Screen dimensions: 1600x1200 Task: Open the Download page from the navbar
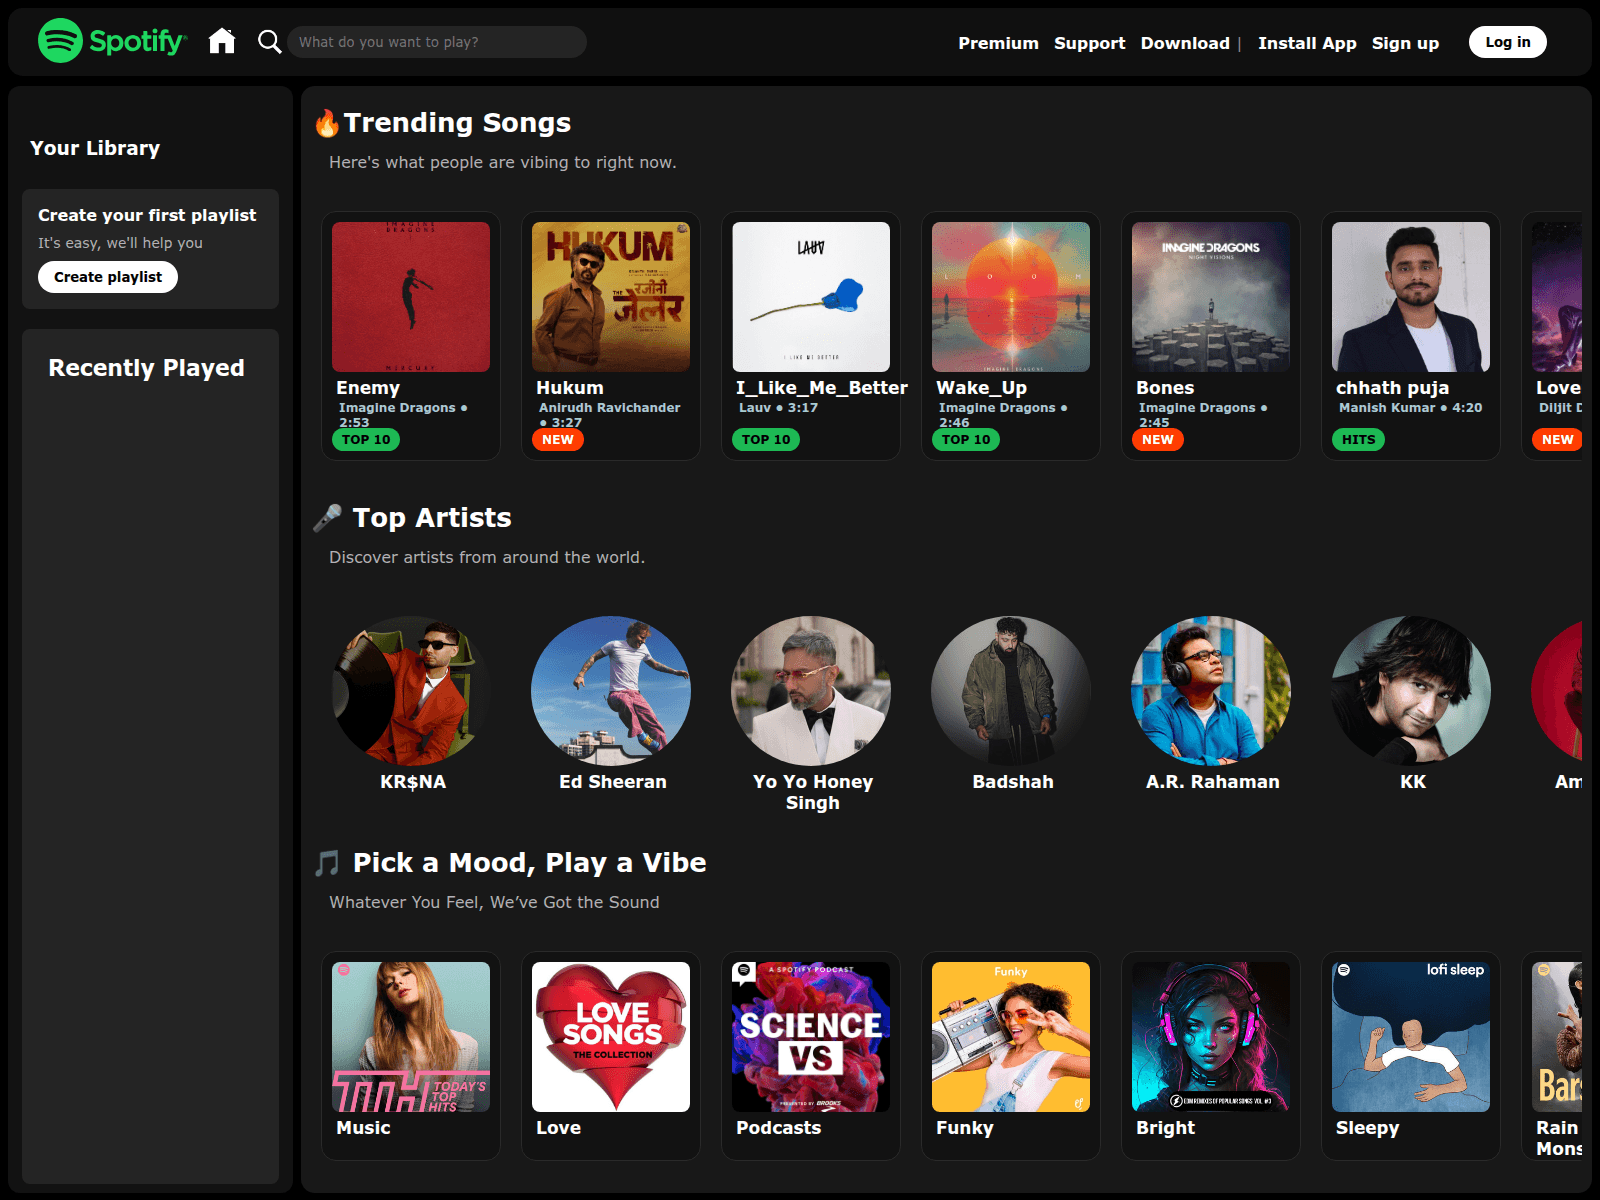coord(1185,42)
